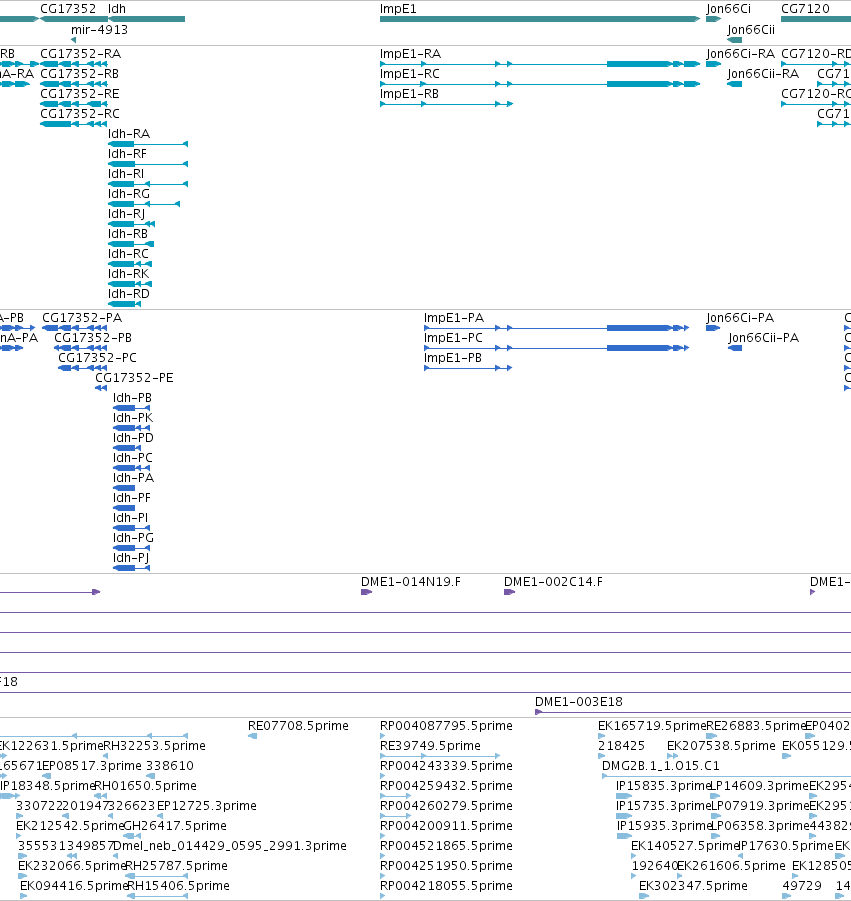
Task: Open the ImpE1-RB transcript
Action: point(409,94)
